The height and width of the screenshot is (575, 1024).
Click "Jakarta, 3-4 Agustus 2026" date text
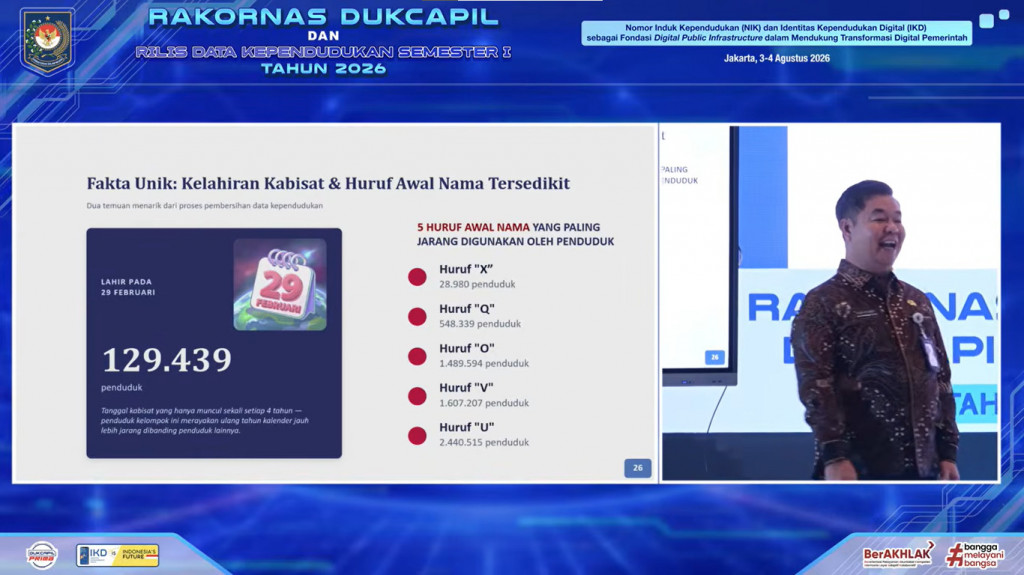click(776, 58)
